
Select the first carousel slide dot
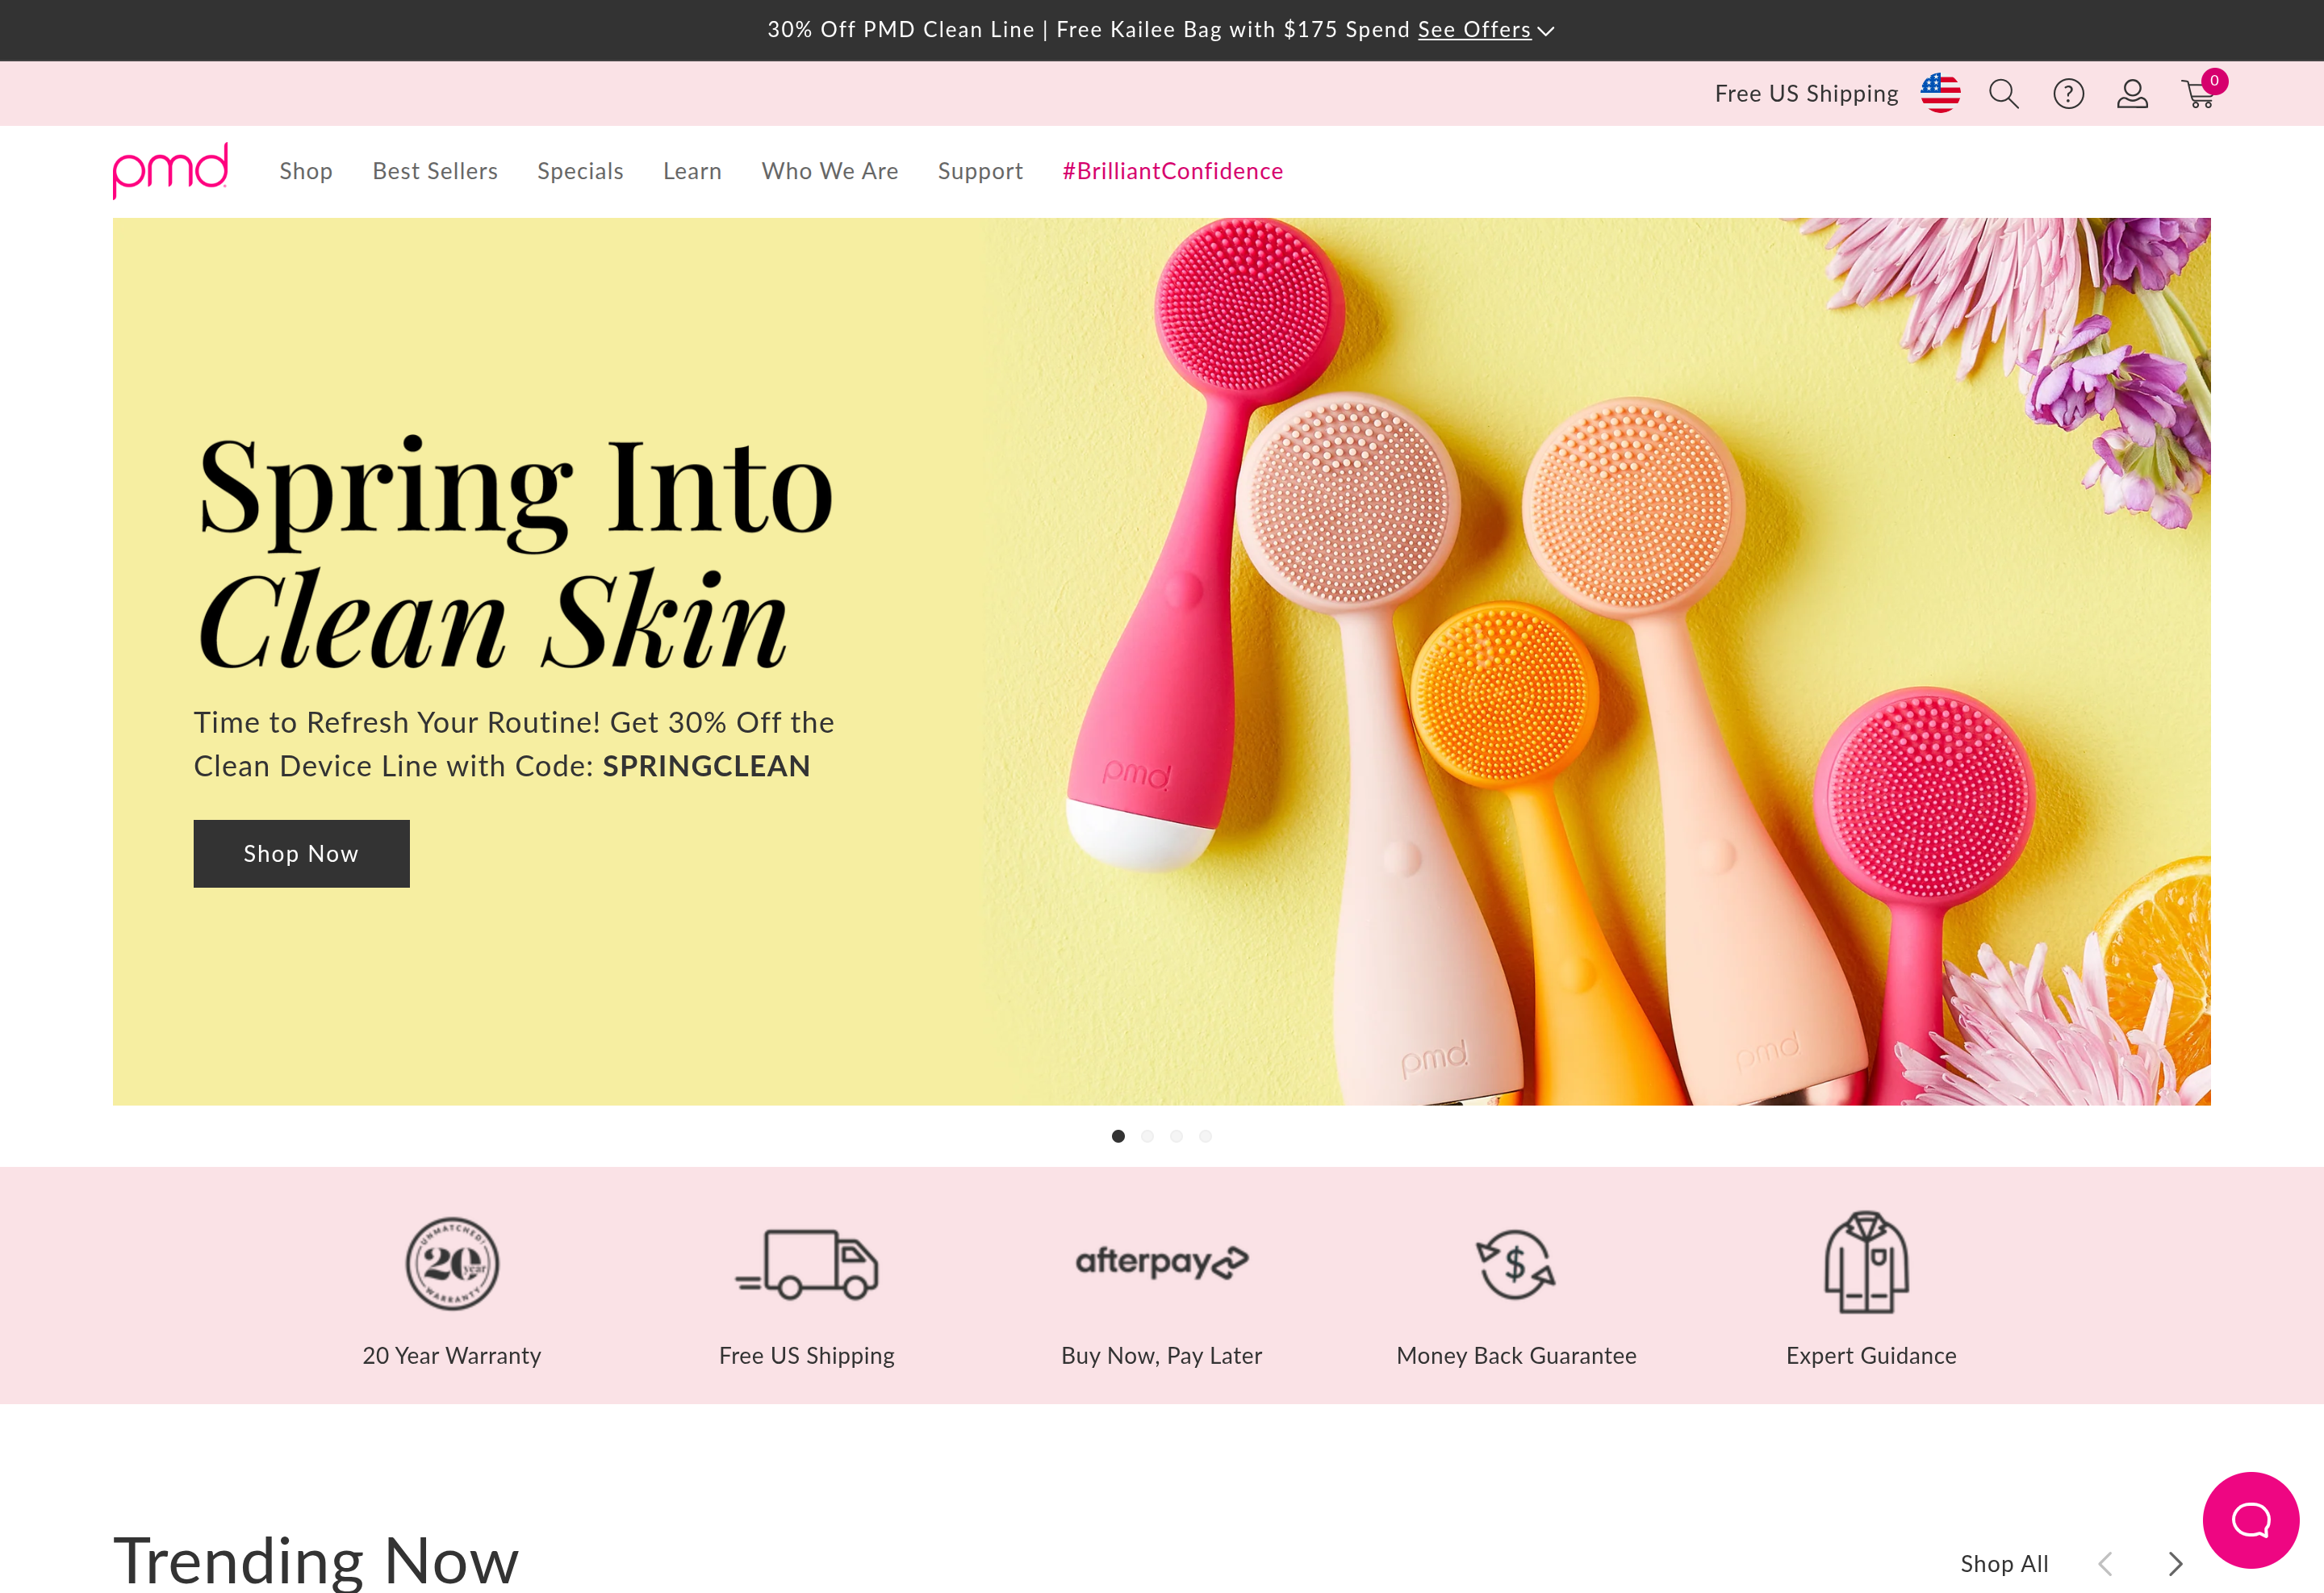click(x=1118, y=1136)
